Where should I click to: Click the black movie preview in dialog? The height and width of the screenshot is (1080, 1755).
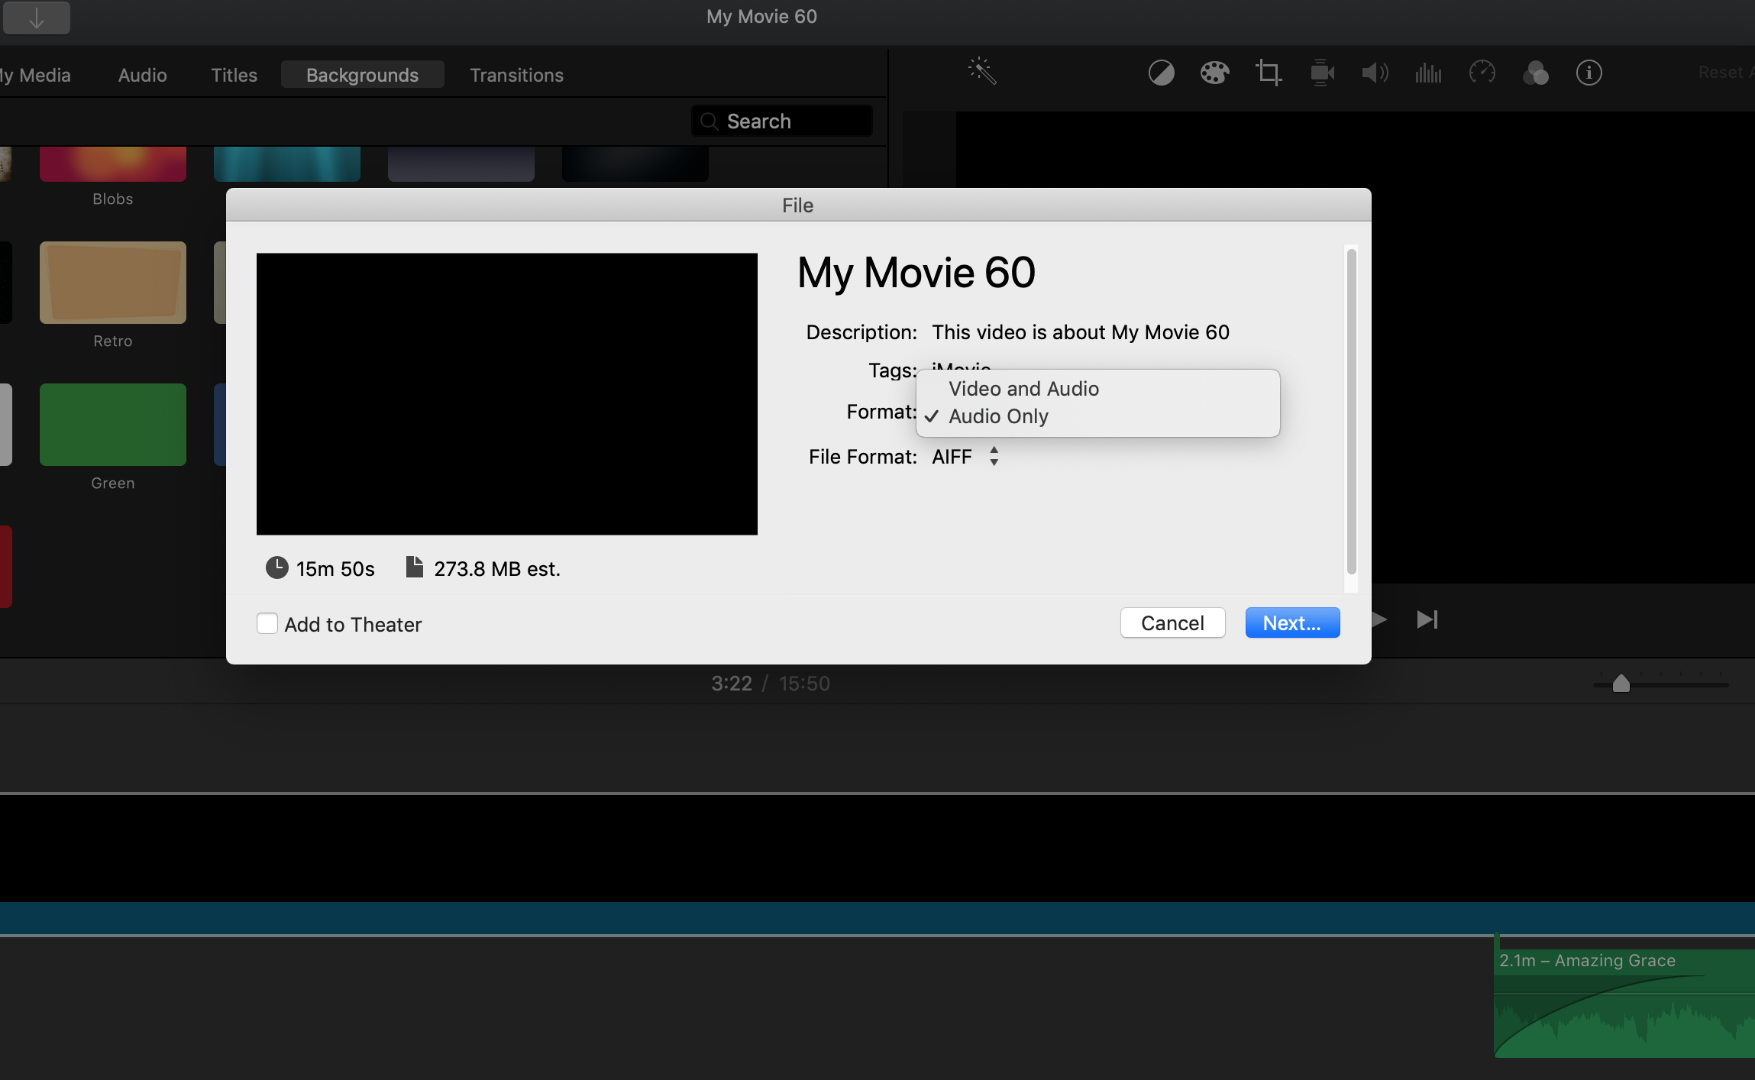[507, 394]
